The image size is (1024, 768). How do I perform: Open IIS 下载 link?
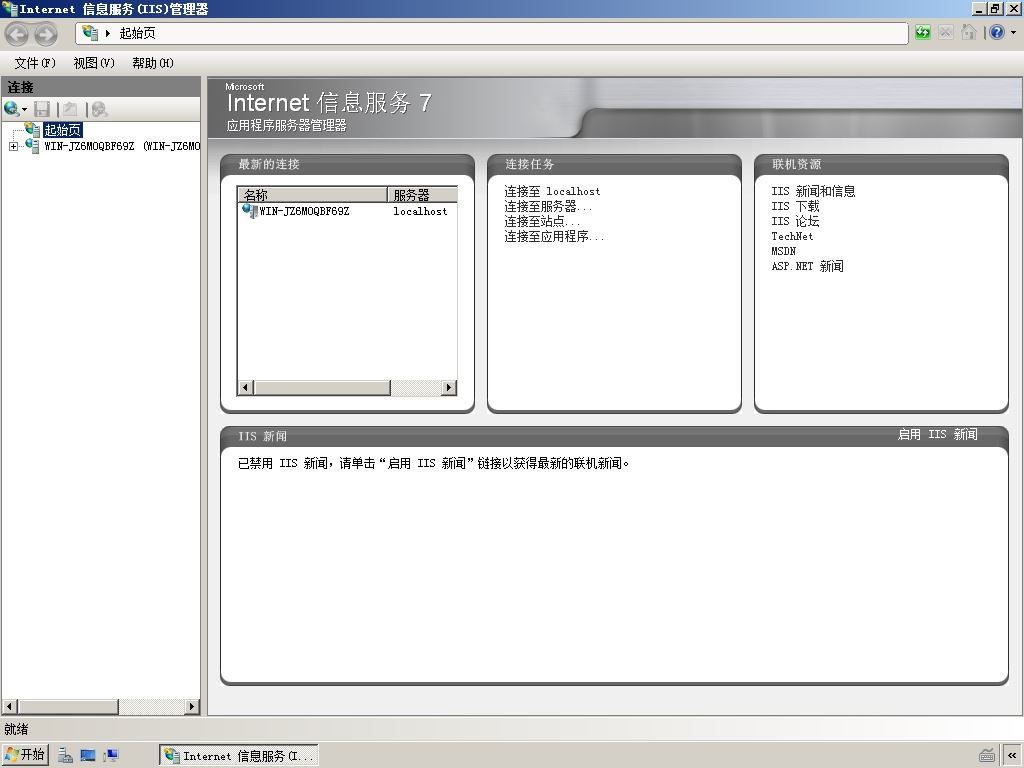795,206
